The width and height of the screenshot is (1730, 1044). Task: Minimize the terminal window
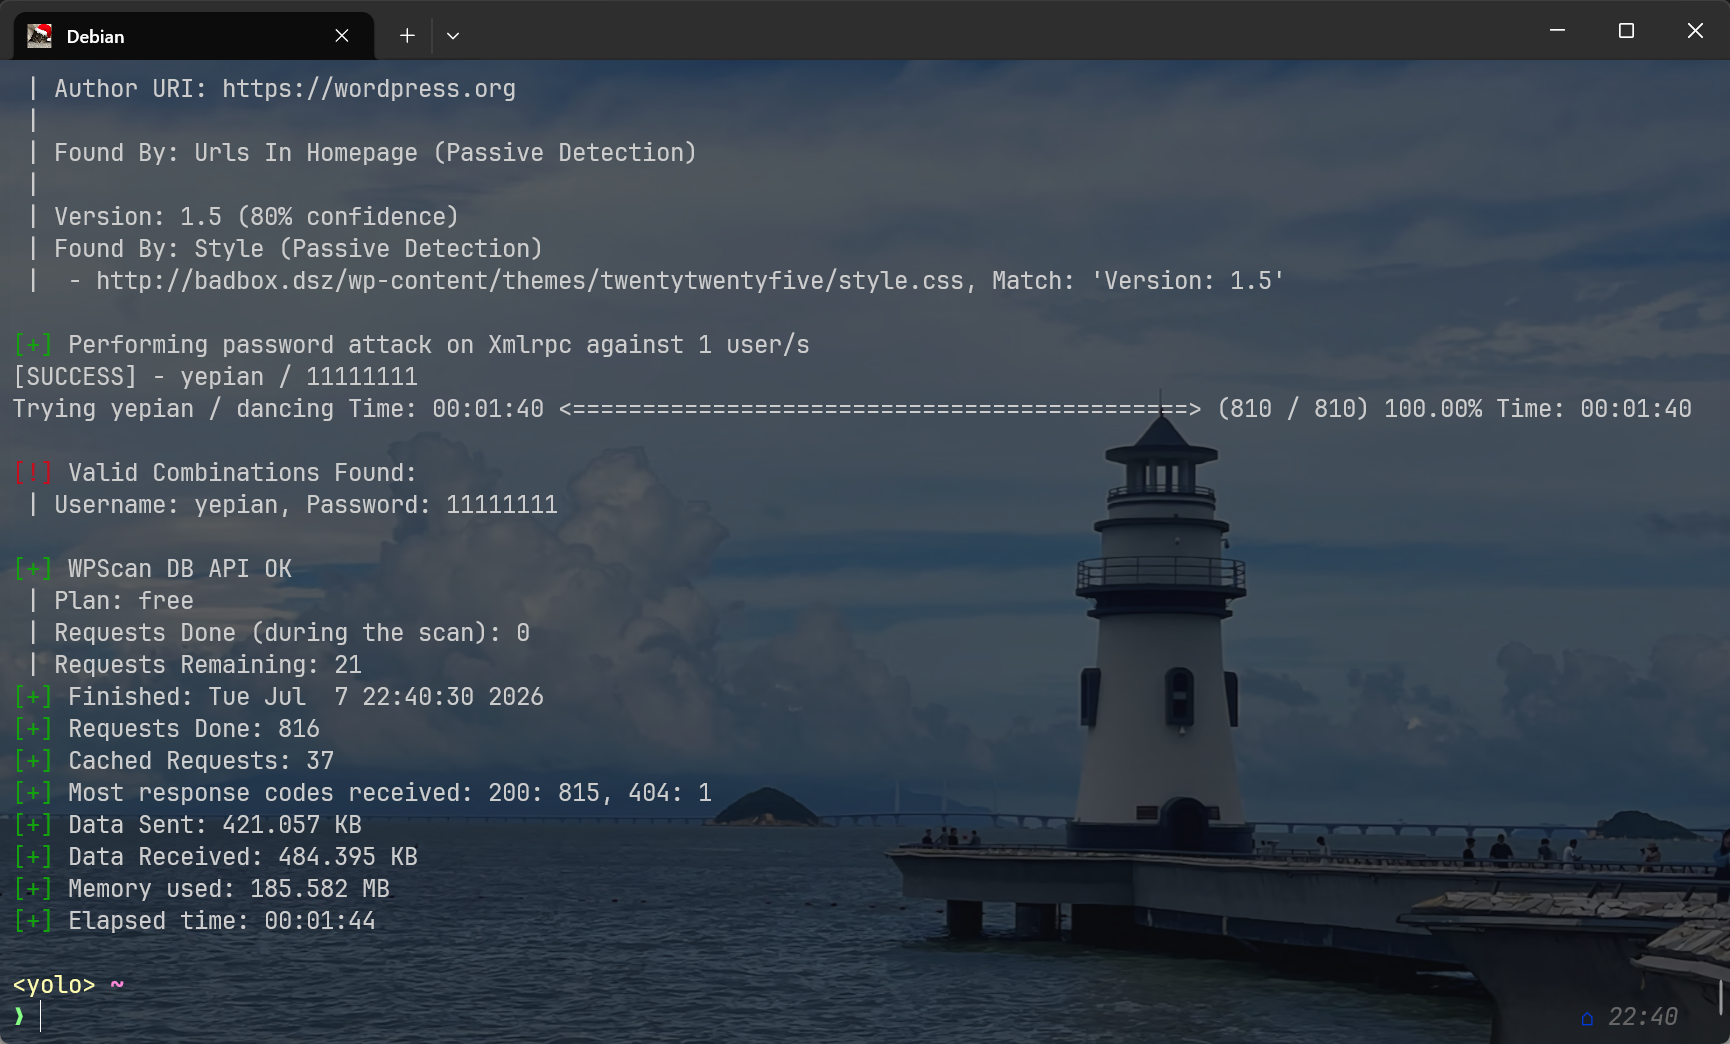pyautogui.click(x=1557, y=31)
